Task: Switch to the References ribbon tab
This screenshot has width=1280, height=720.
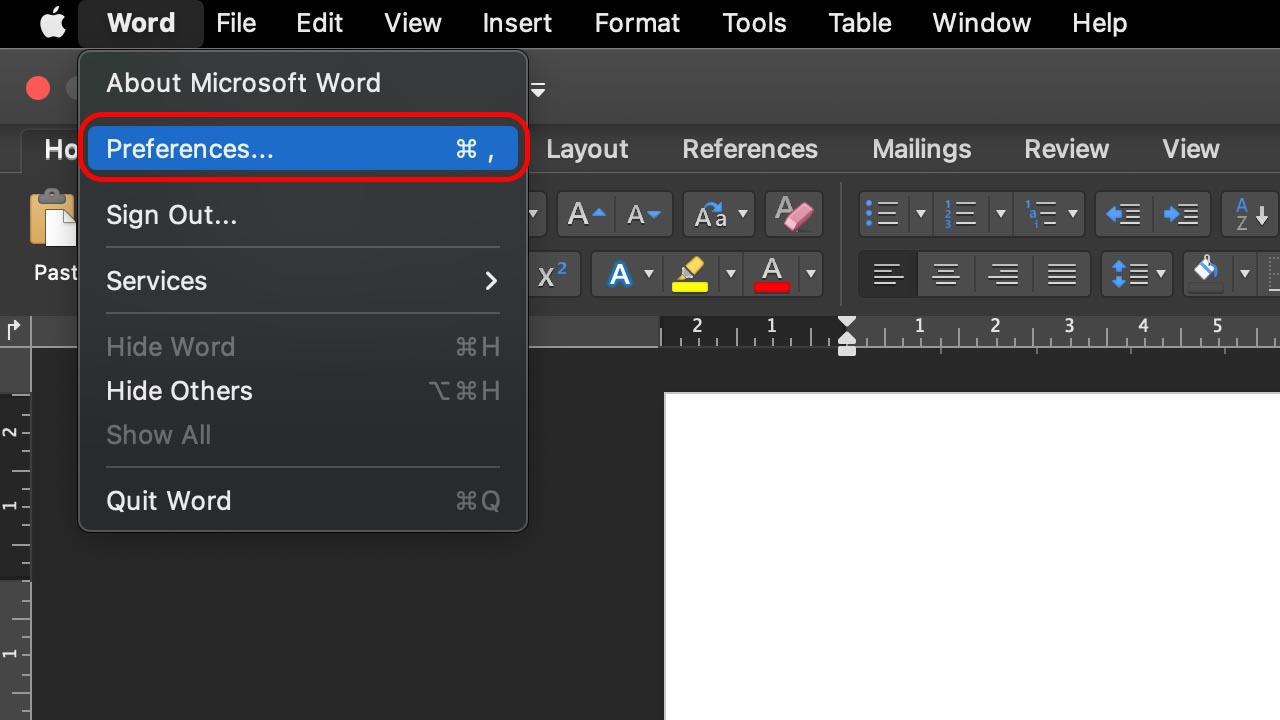Action: 750,149
